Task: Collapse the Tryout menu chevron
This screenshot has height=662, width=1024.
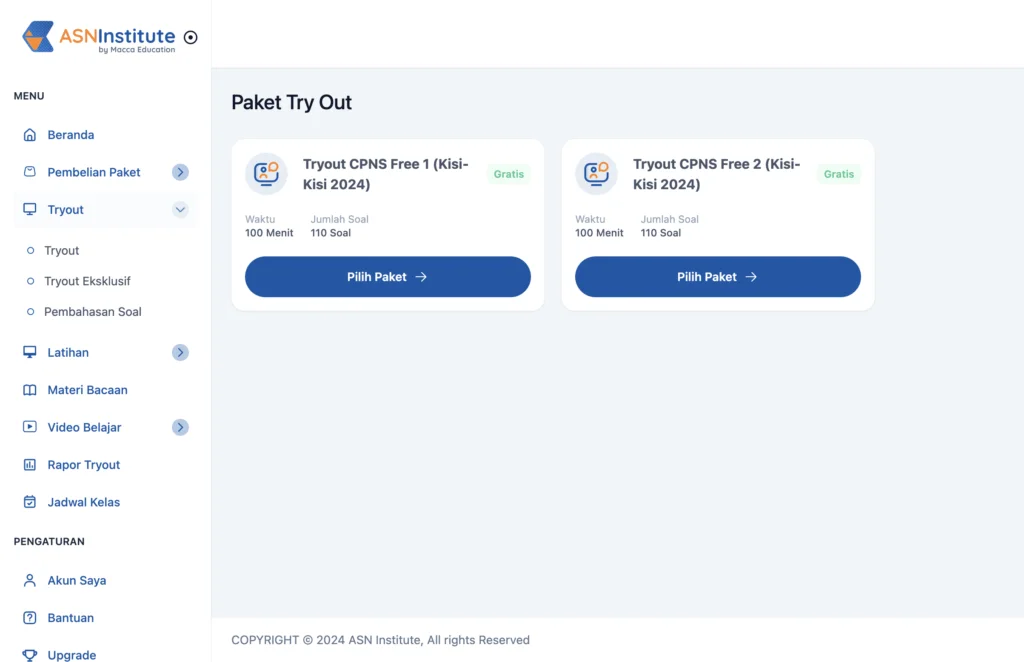Action: pyautogui.click(x=180, y=210)
